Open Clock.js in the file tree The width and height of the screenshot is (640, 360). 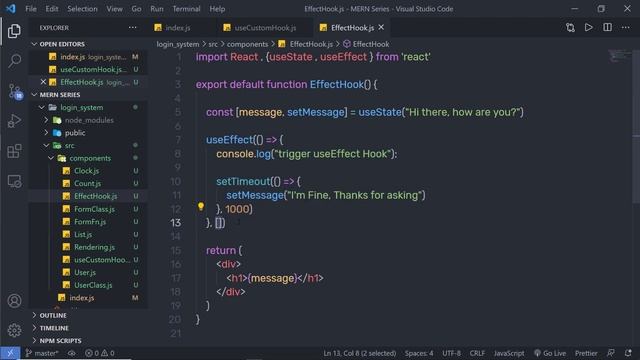point(86,171)
